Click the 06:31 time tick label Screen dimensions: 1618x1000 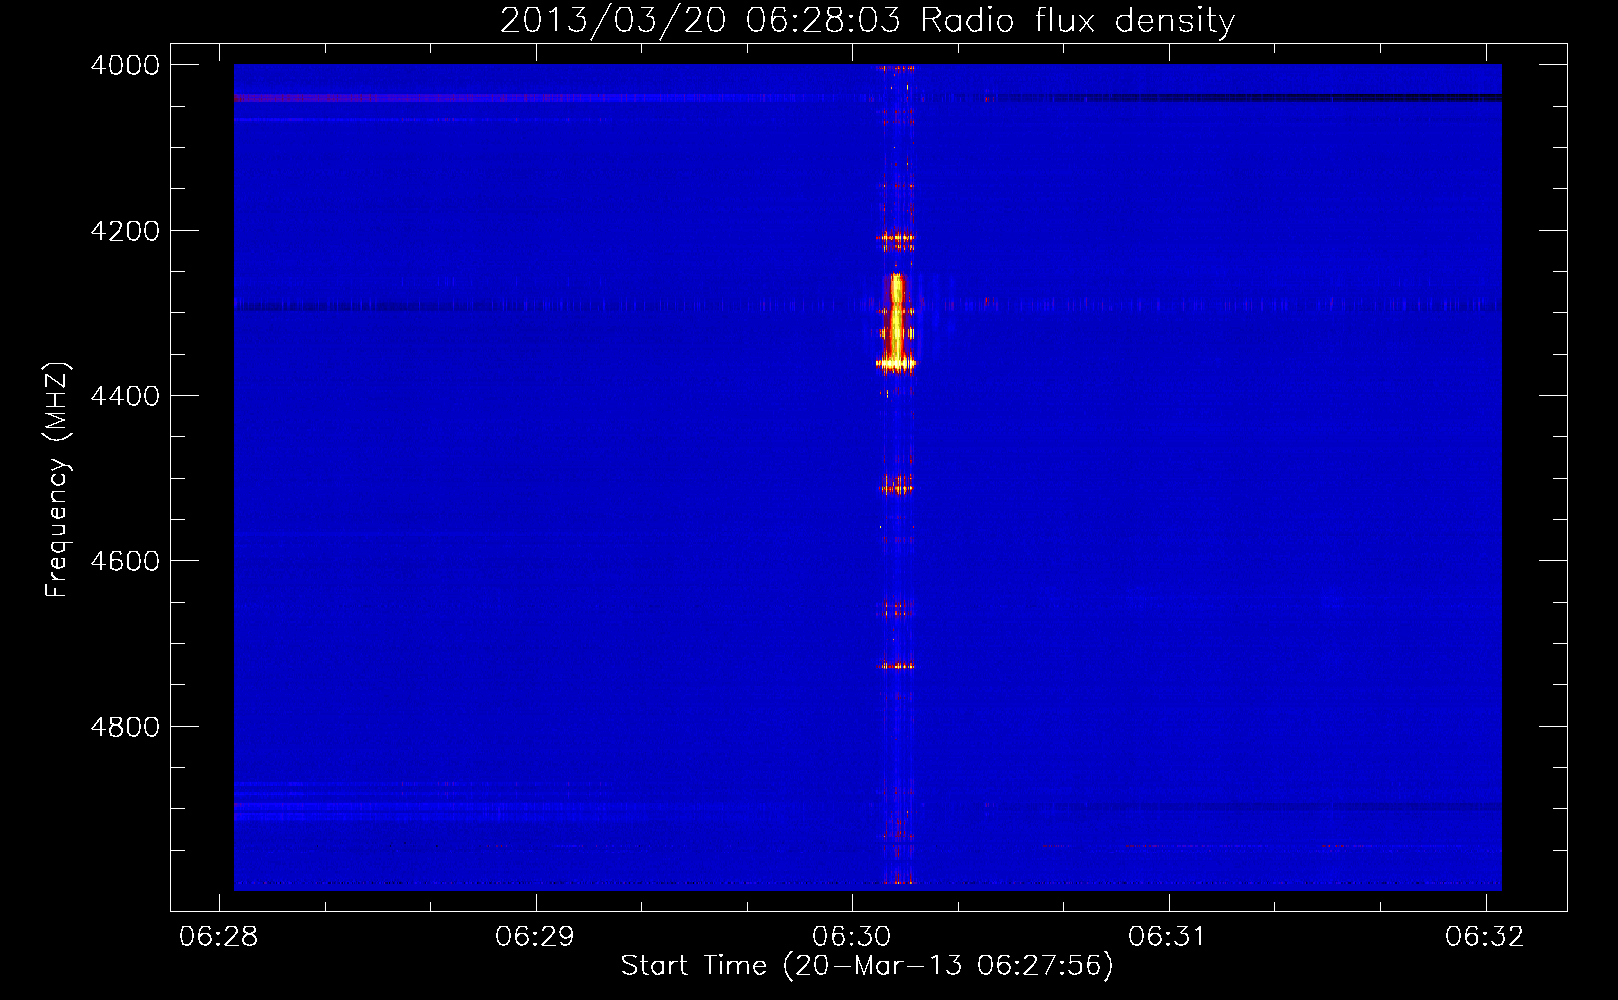(x=1168, y=936)
